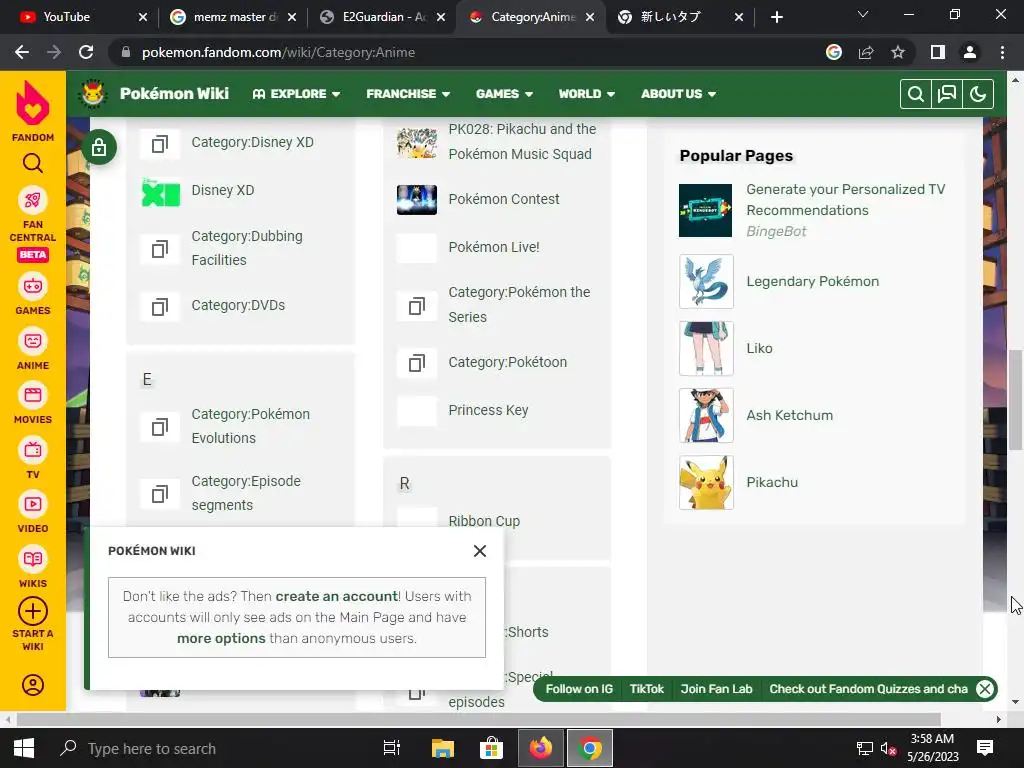The image size is (1024, 768).
Task: Click the share page icon in address bar
Action: [x=866, y=52]
